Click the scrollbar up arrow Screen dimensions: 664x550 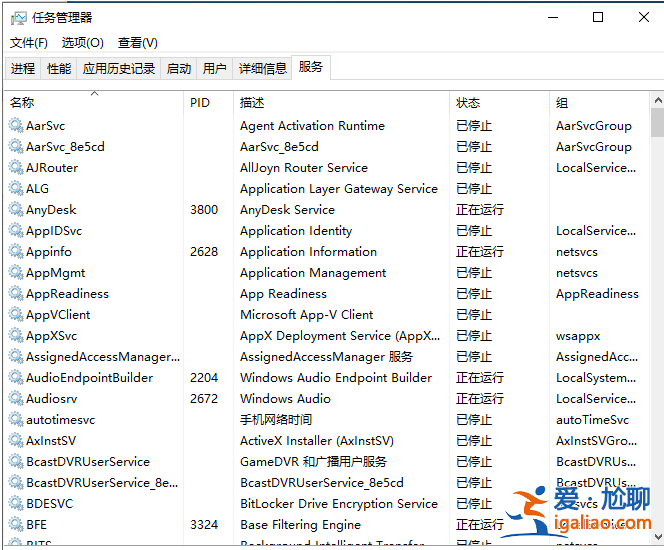tap(658, 100)
